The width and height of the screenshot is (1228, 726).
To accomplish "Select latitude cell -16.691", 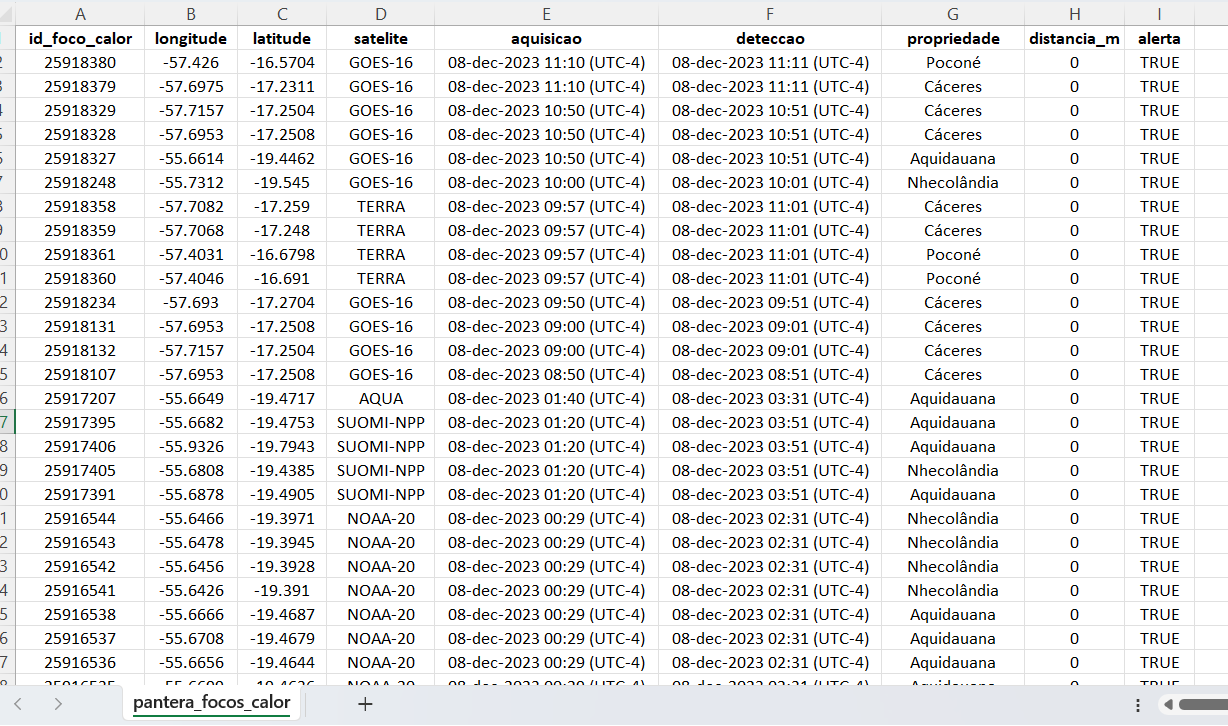I will [282, 278].
